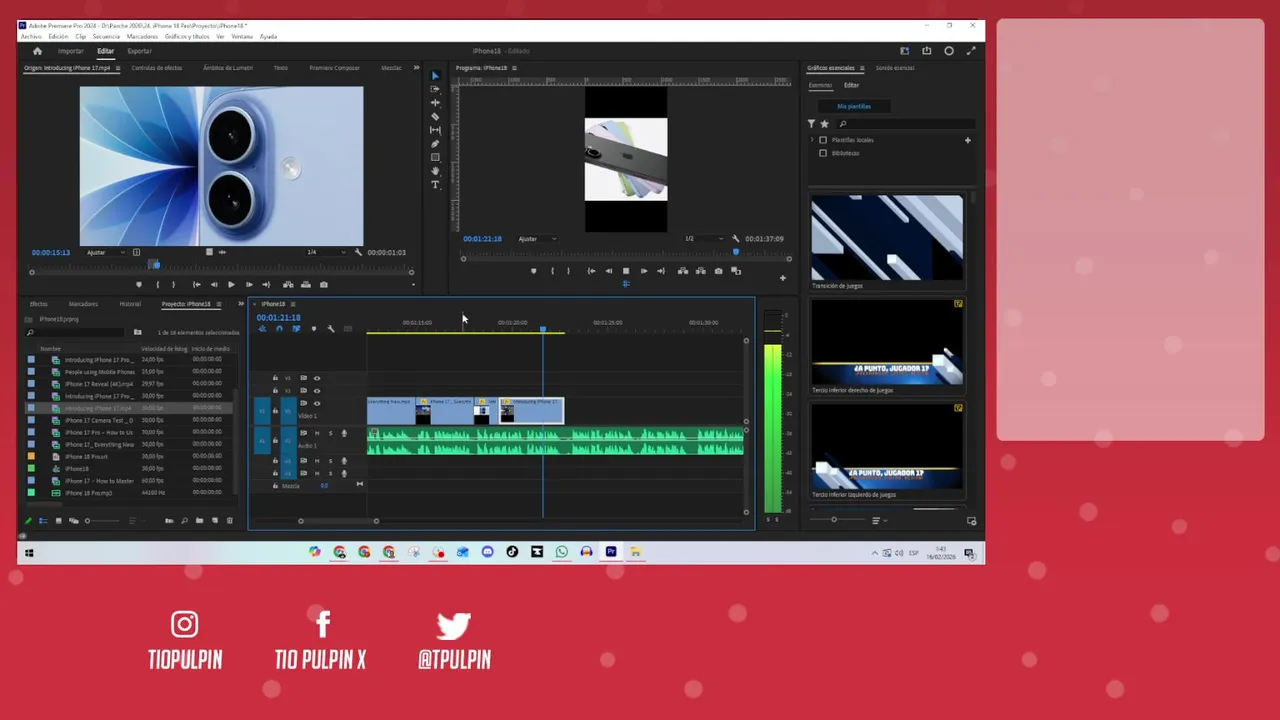Click the Overwrite button in Source monitor

point(306,284)
